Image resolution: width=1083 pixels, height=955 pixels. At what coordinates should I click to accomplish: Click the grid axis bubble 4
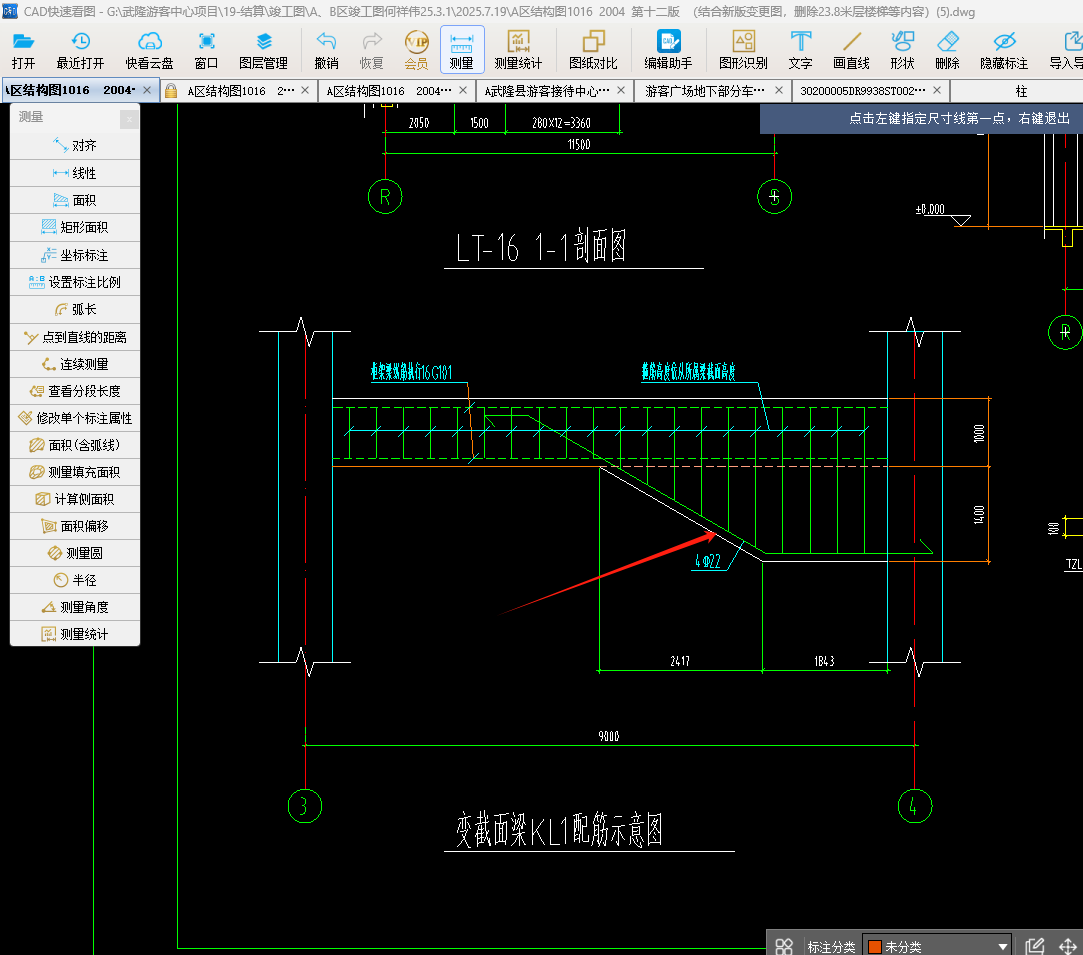(914, 806)
